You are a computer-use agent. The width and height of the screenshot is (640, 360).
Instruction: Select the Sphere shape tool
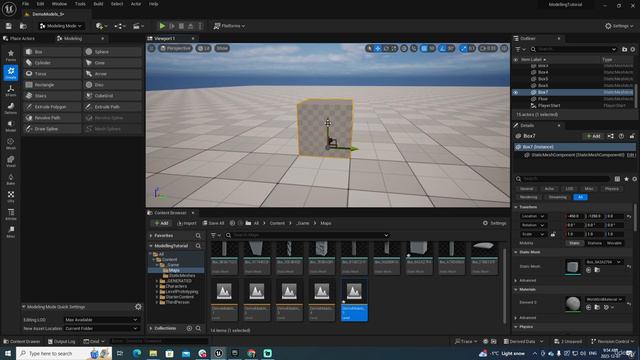point(112,52)
